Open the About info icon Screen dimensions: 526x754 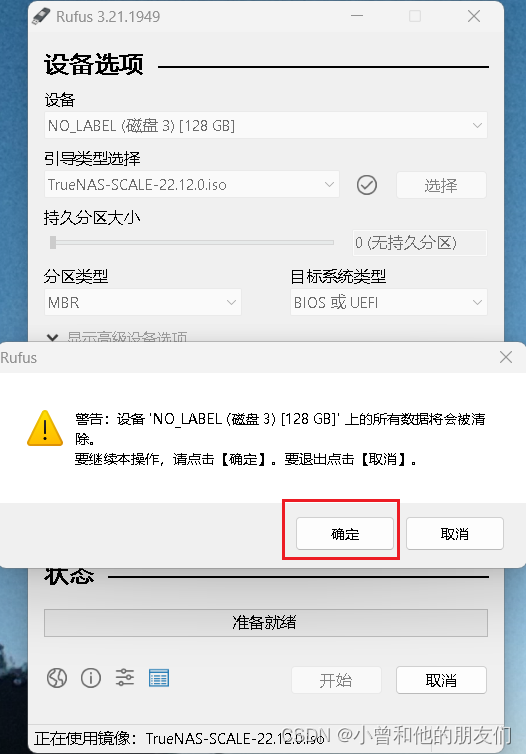(x=91, y=679)
